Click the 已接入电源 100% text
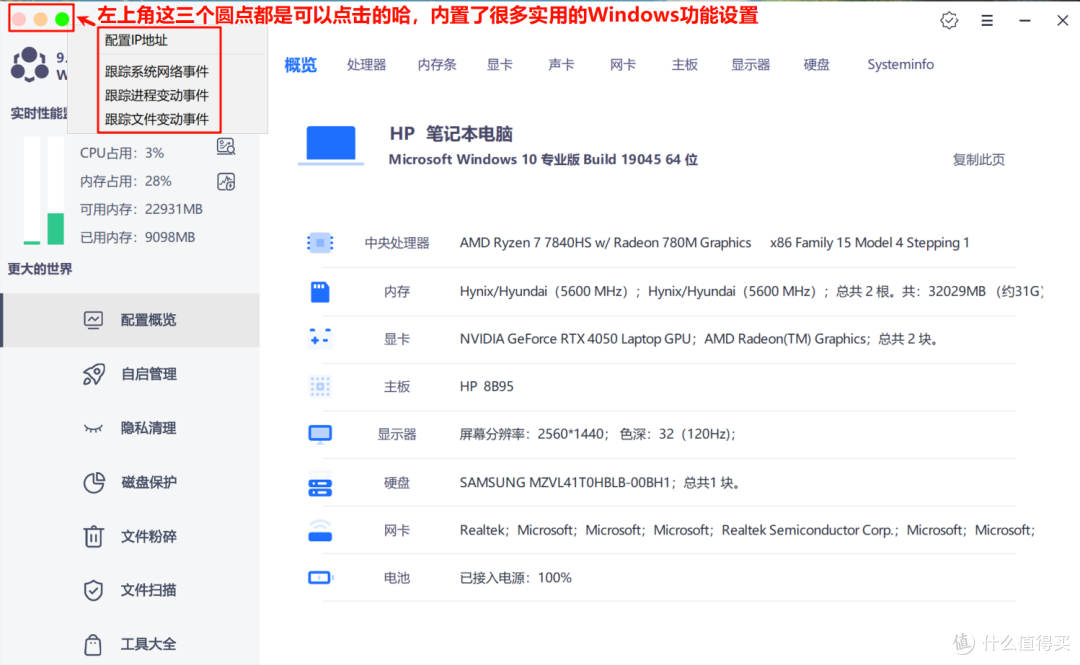Image resolution: width=1080 pixels, height=665 pixels. tap(515, 577)
